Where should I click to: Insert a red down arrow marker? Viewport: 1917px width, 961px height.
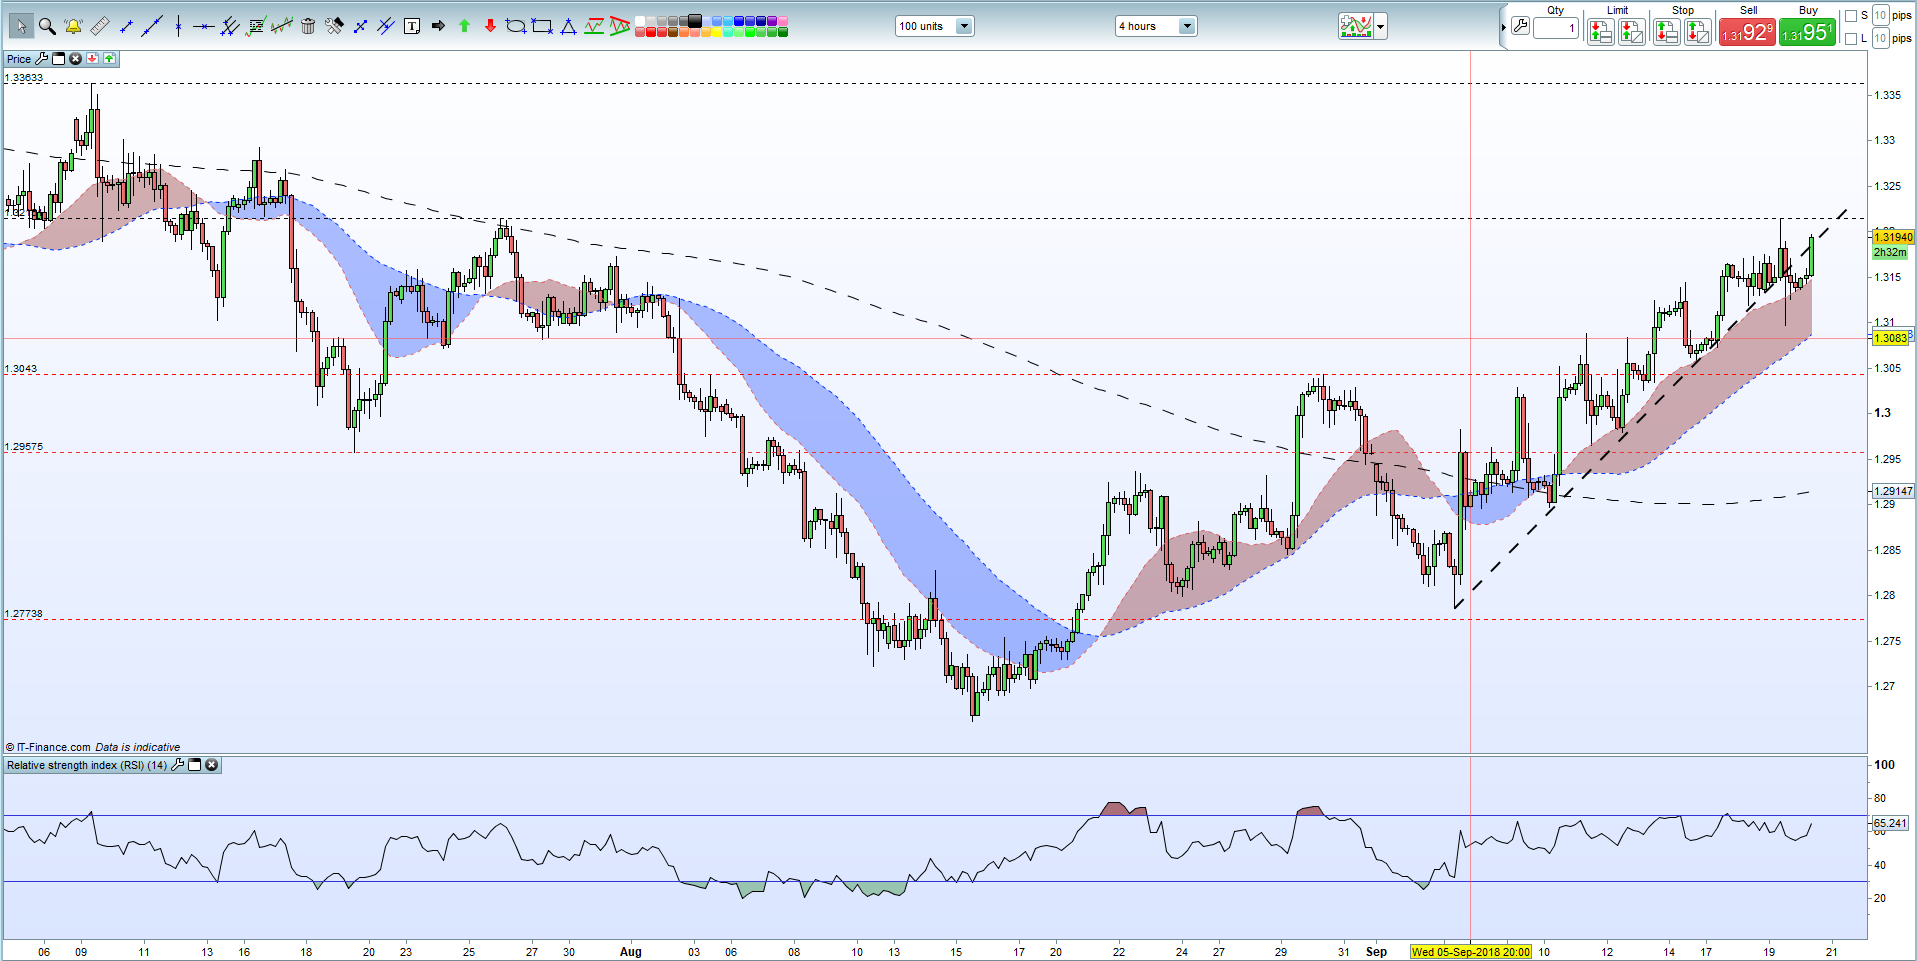490,26
